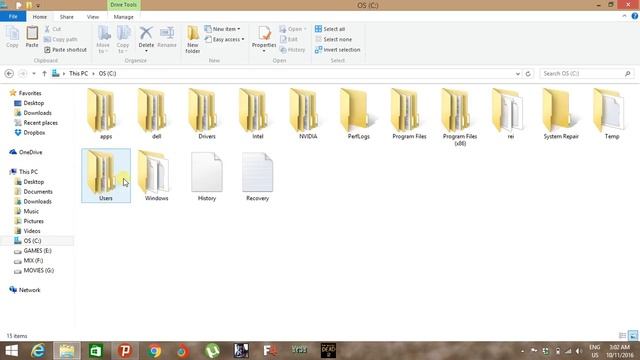
Task: Open OneDrive in navigation pane
Action: [26, 152]
